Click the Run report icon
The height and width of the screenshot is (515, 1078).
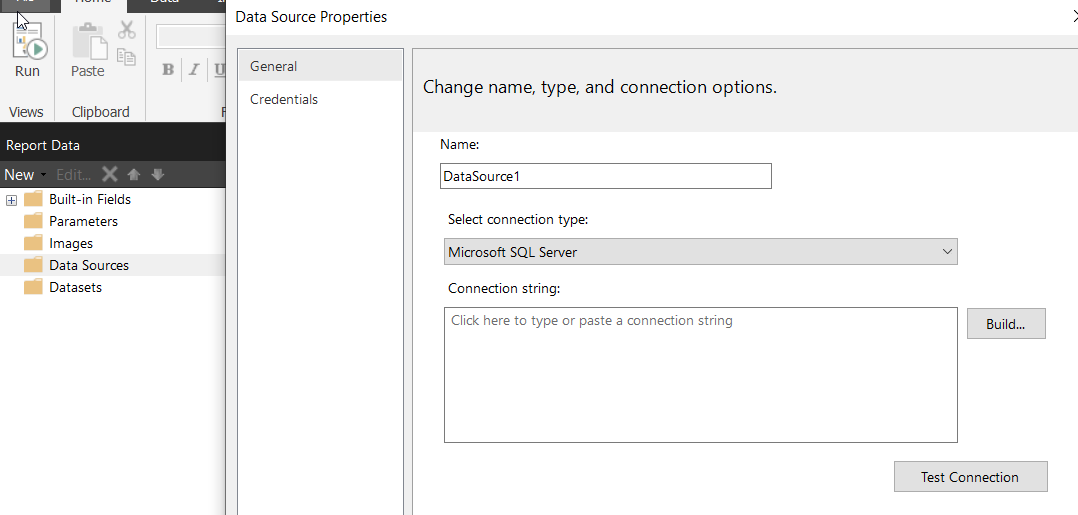[x=29, y=42]
